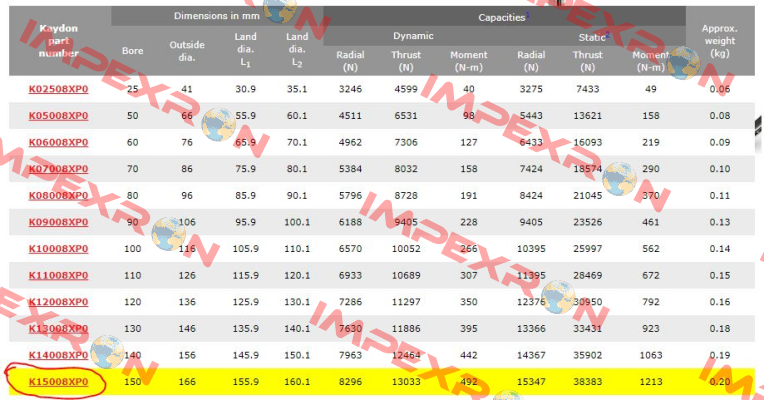The height and width of the screenshot is (400, 764).
Task: Click dynamic thrust value 13033
Action: [x=406, y=381]
